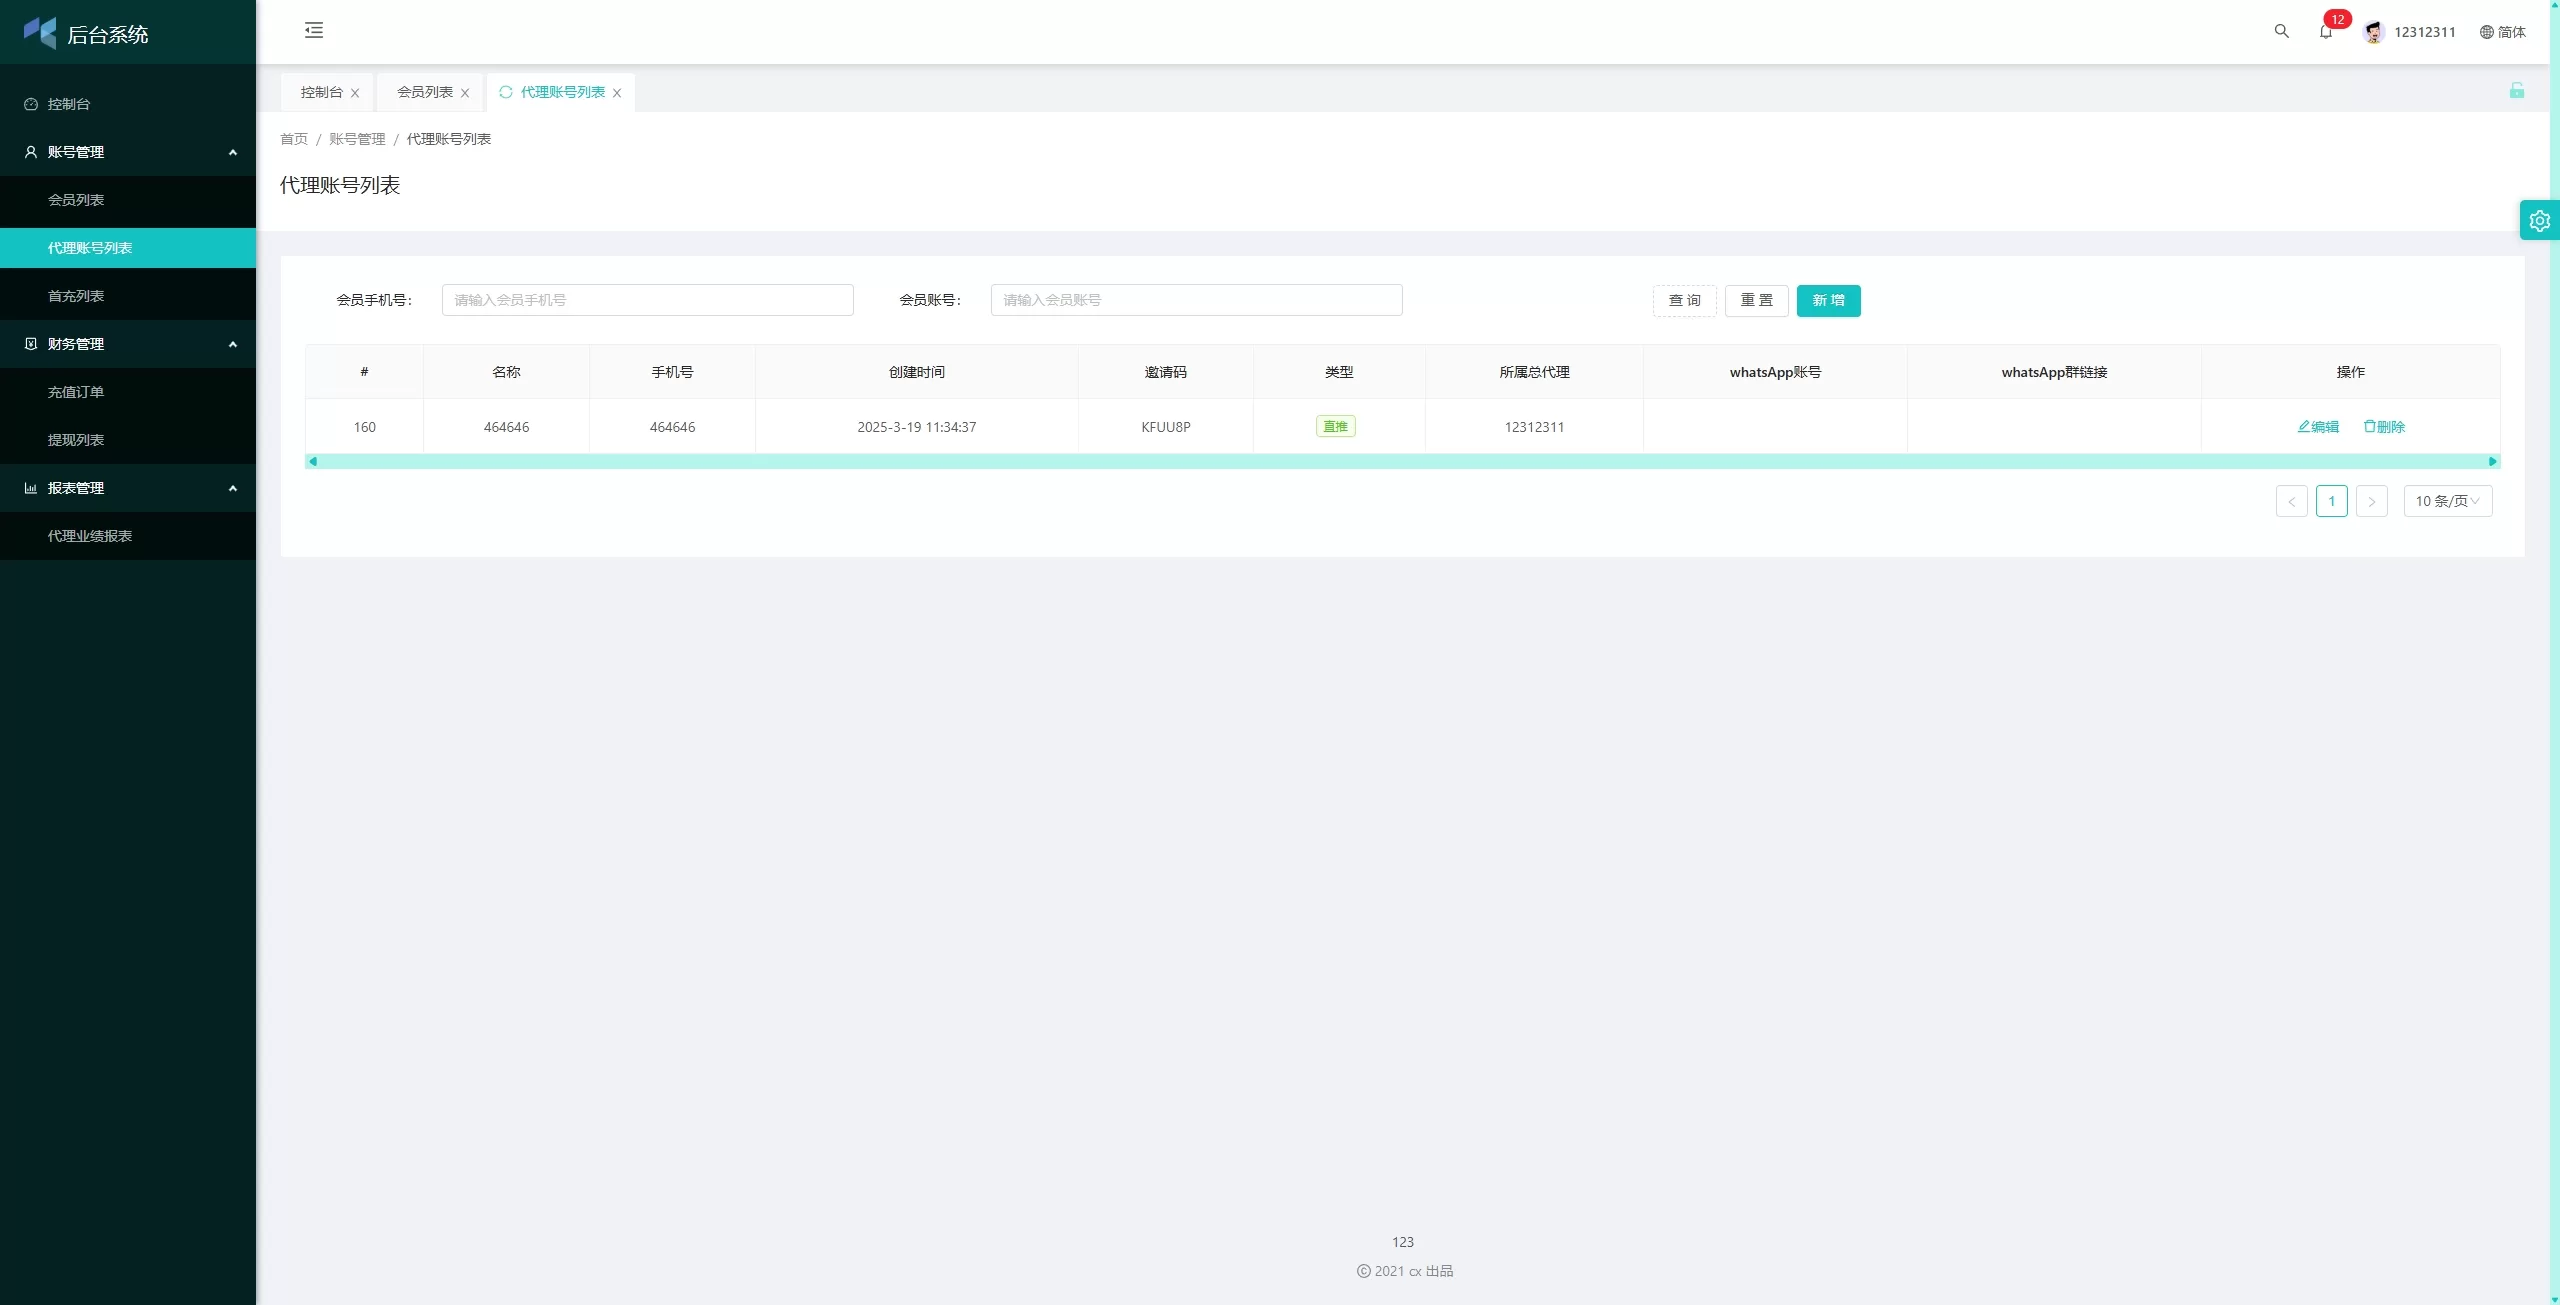Collapse the sidebar with the menu fold icon
Image resolution: width=2560 pixels, height=1305 pixels.
point(314,31)
